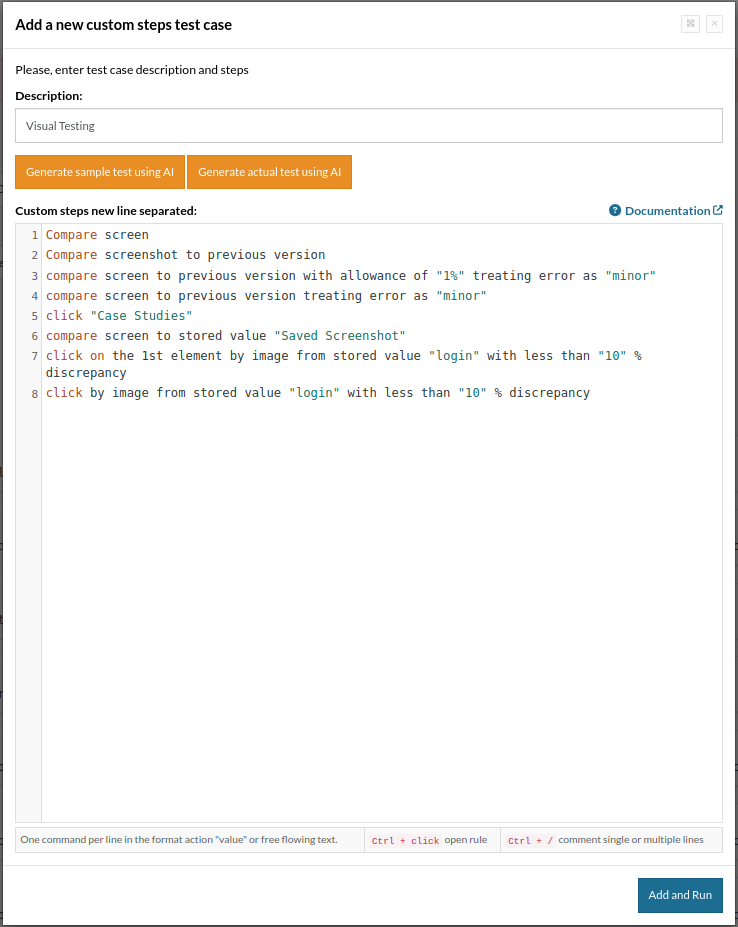This screenshot has width=738, height=927.
Task: Click line number 5 in editor gutter
Action: click(x=34, y=316)
